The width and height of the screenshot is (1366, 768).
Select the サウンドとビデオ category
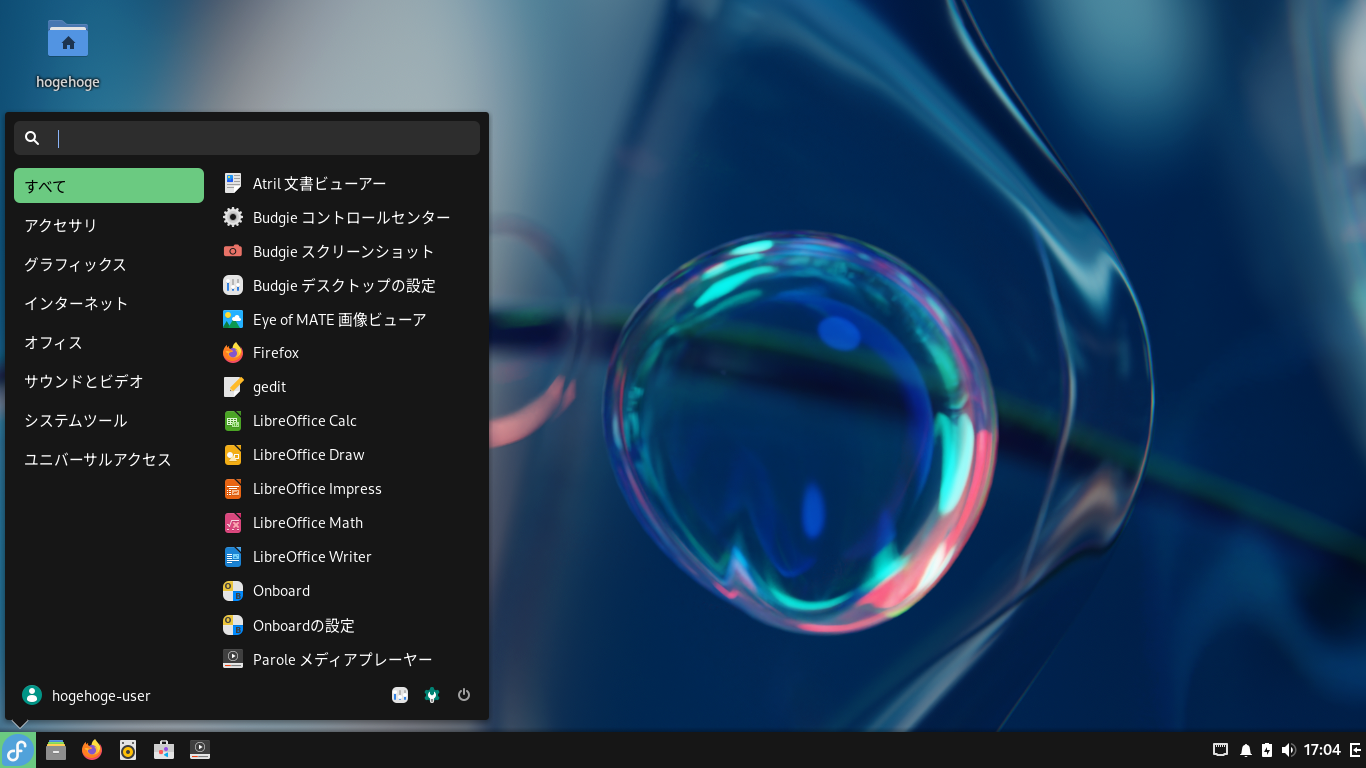[109, 381]
